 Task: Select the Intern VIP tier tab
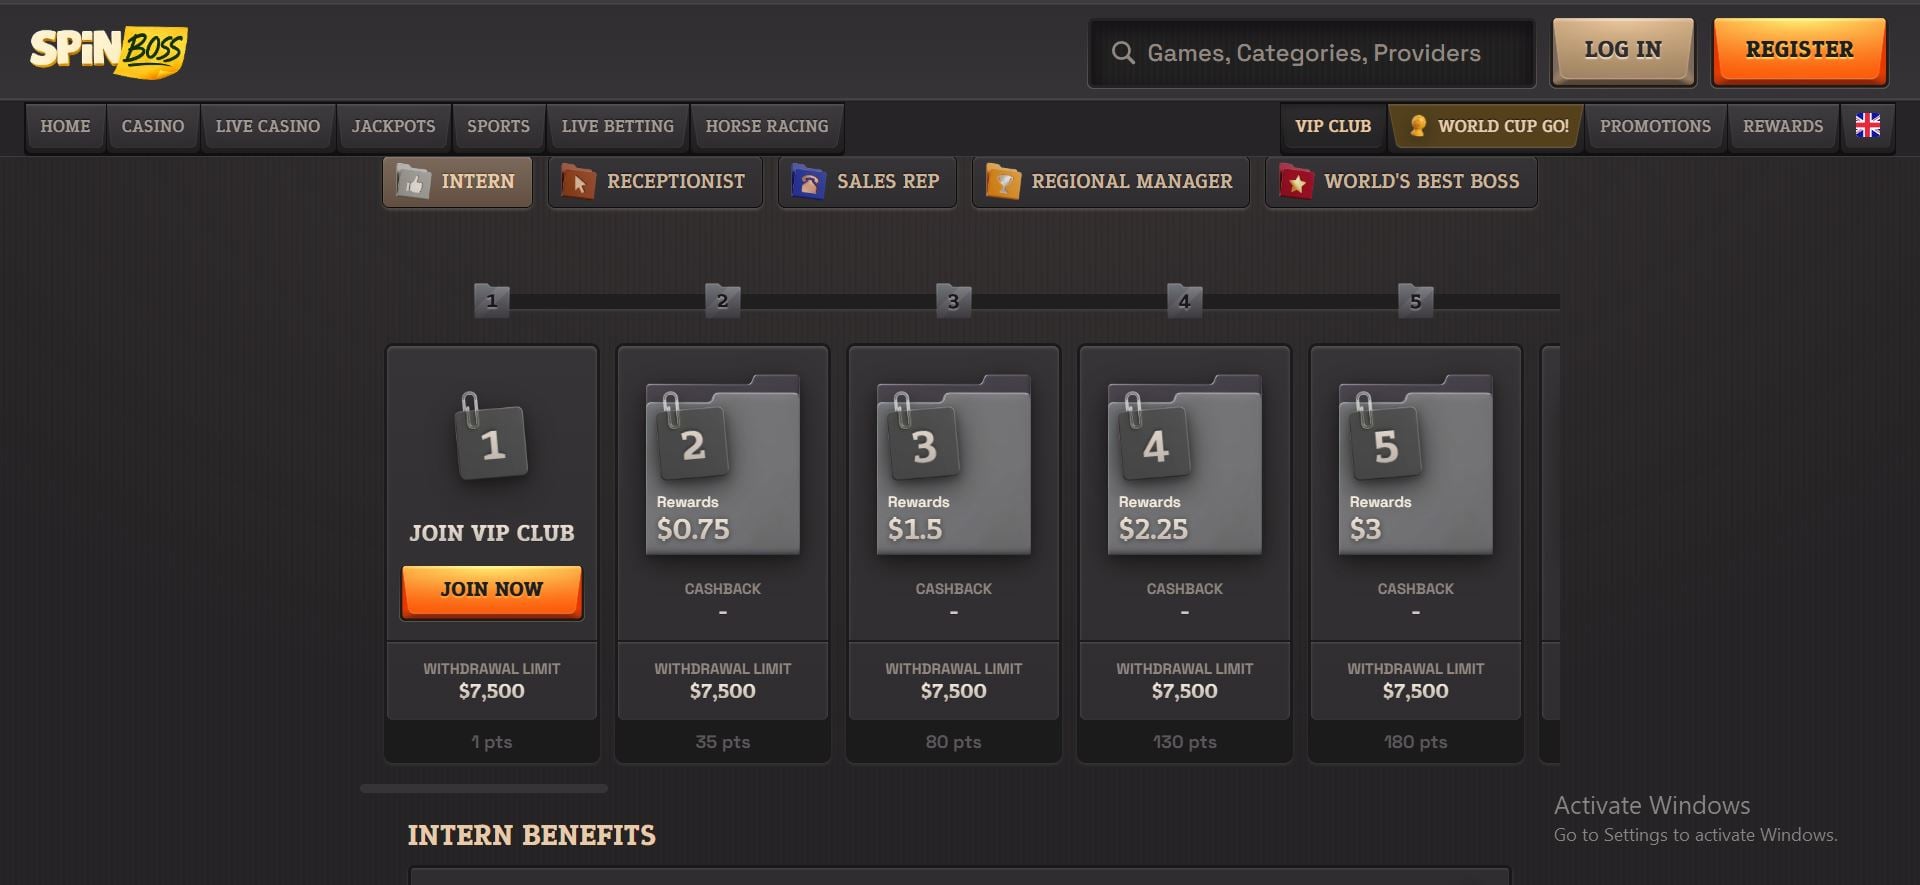click(457, 182)
